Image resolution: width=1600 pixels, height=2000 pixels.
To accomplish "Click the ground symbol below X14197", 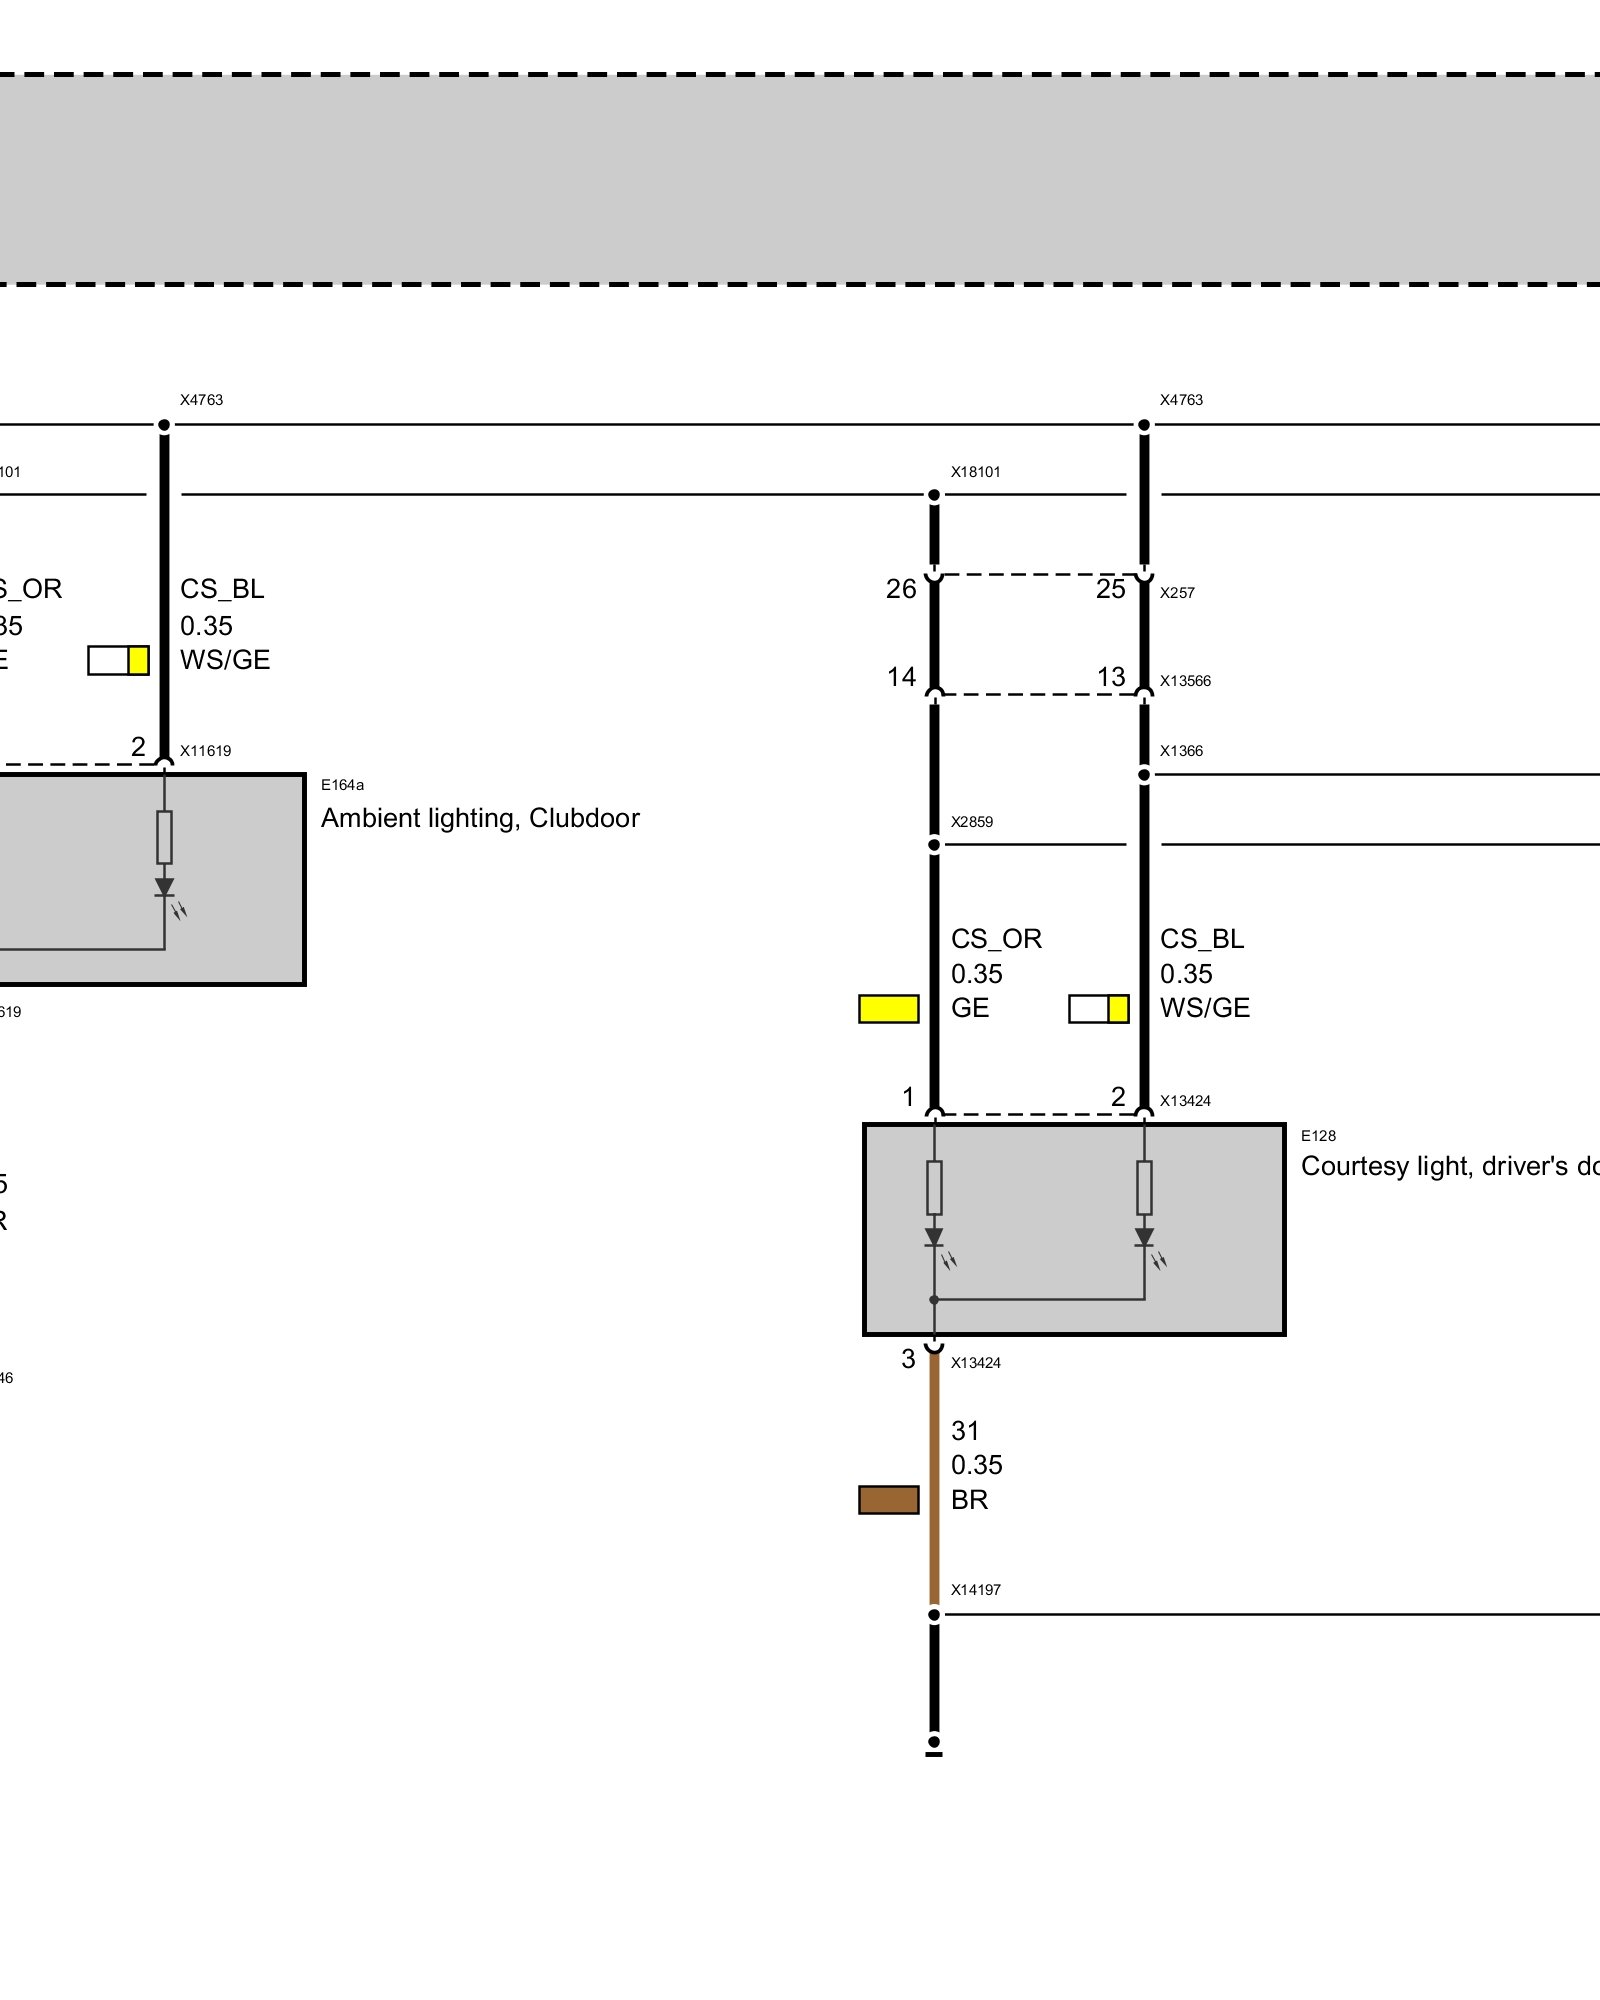I will [x=934, y=1746].
